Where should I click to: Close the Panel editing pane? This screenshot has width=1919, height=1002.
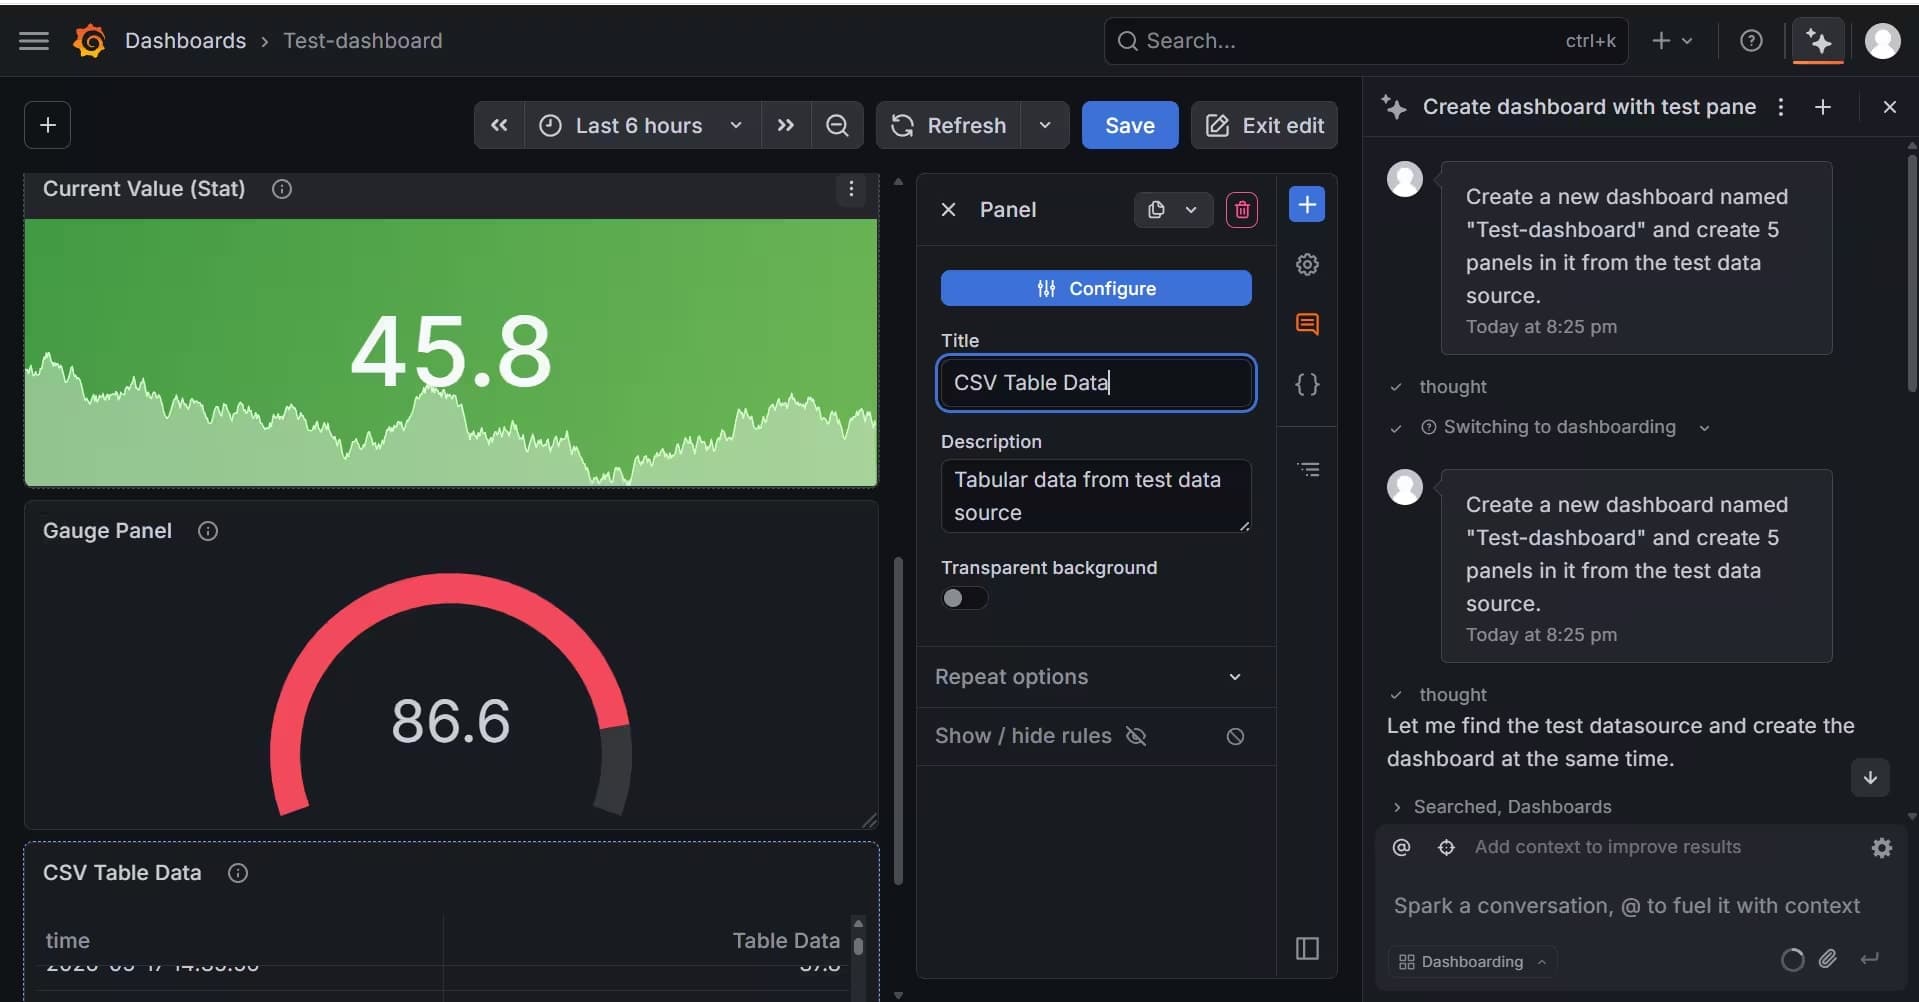tap(949, 210)
